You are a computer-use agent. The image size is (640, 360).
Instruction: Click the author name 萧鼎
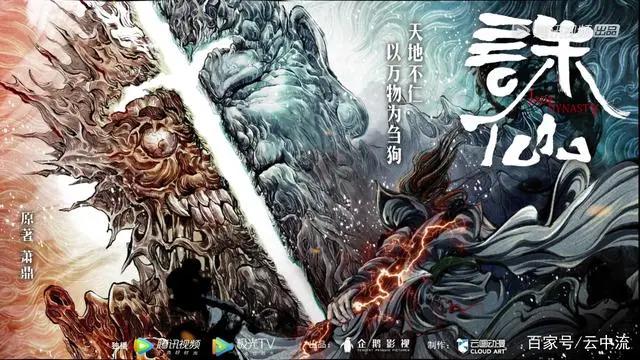click(x=27, y=265)
